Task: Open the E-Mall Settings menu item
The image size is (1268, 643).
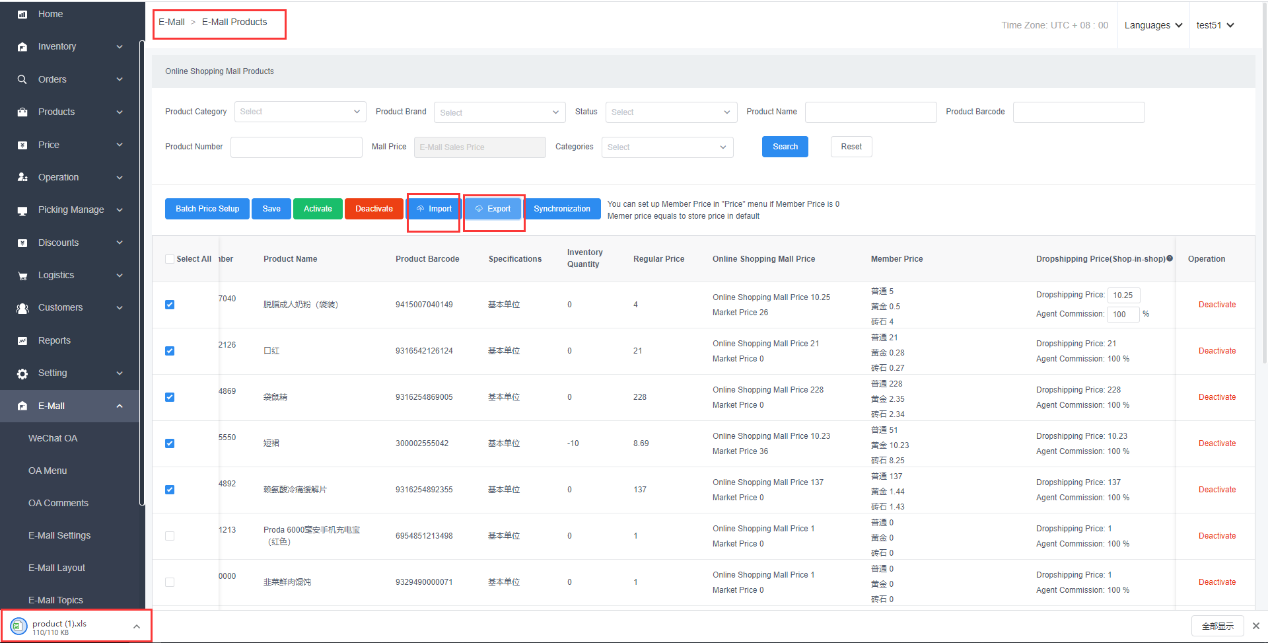Action: [59, 535]
